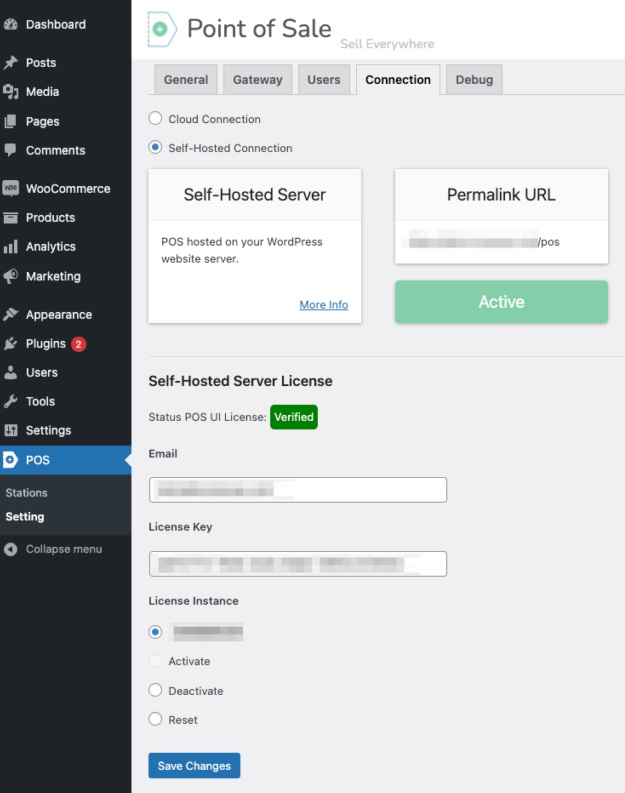Choose the Reset radio option

(x=155, y=719)
